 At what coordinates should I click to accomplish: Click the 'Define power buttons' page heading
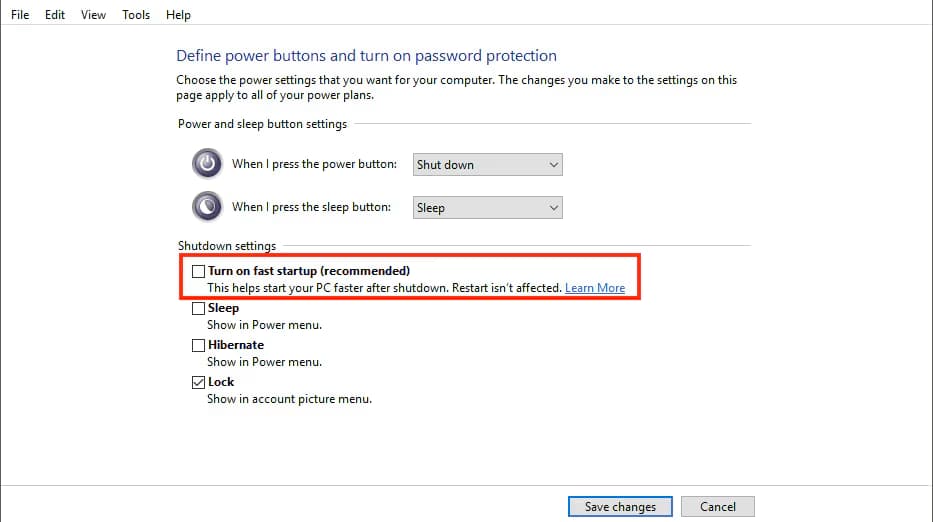(366, 56)
